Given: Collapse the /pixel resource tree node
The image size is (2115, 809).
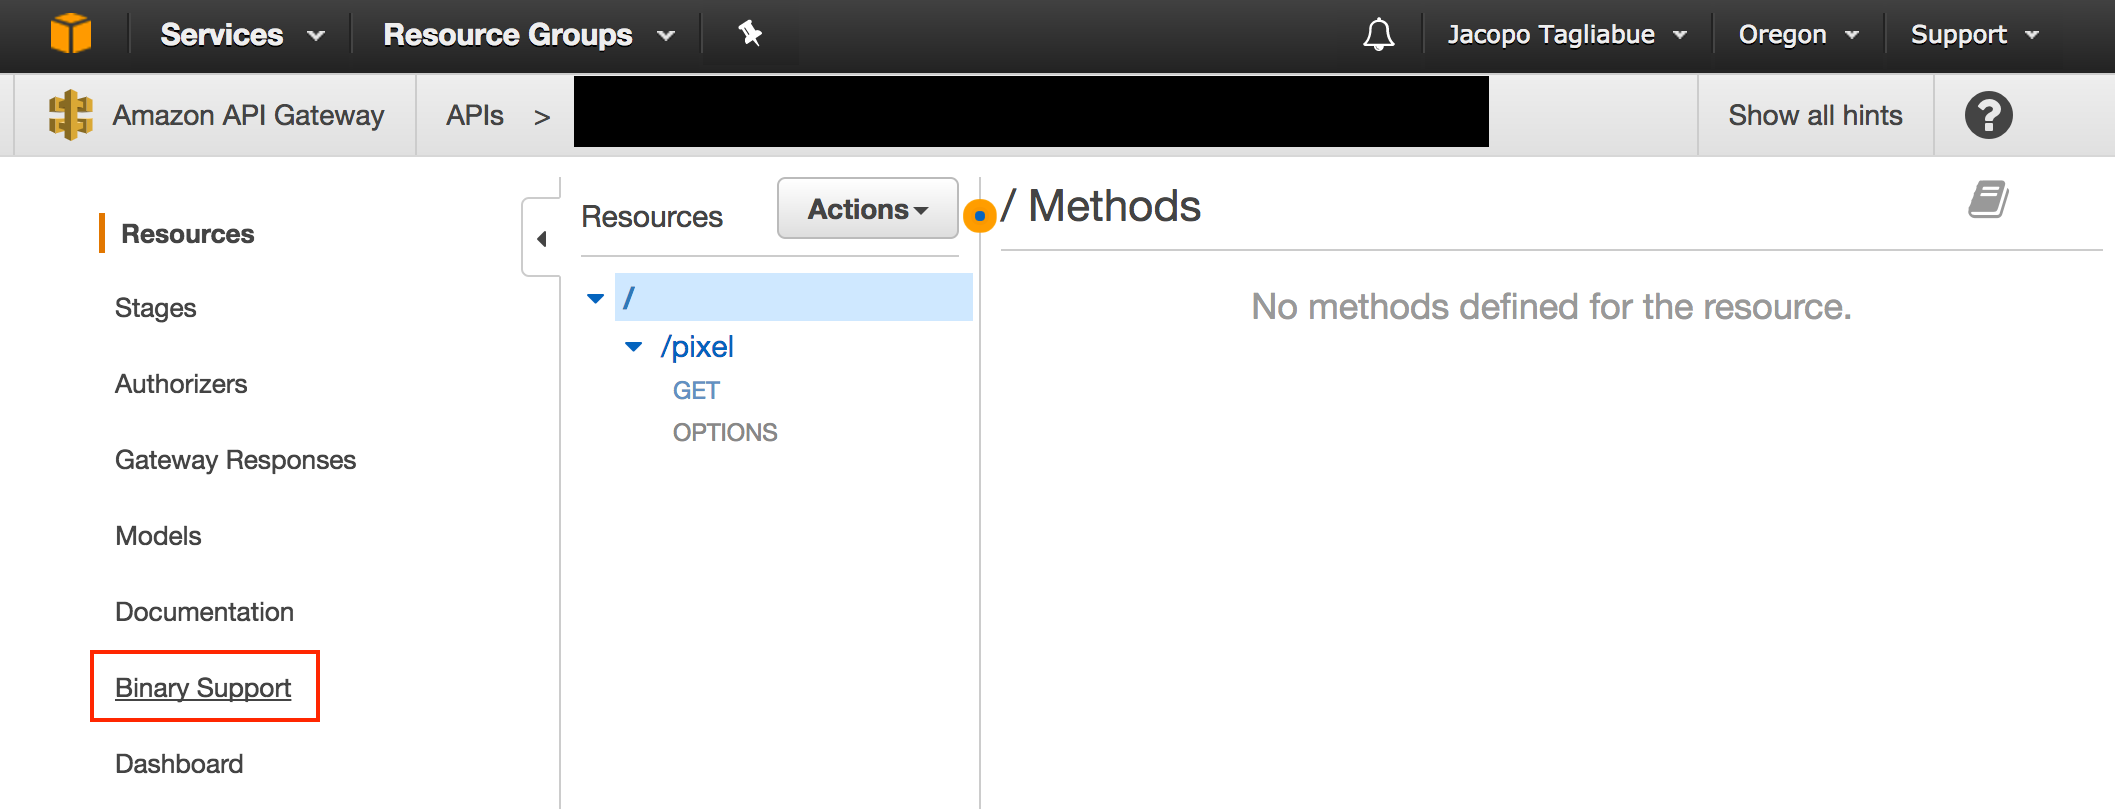Looking at the screenshot, I should click(633, 347).
